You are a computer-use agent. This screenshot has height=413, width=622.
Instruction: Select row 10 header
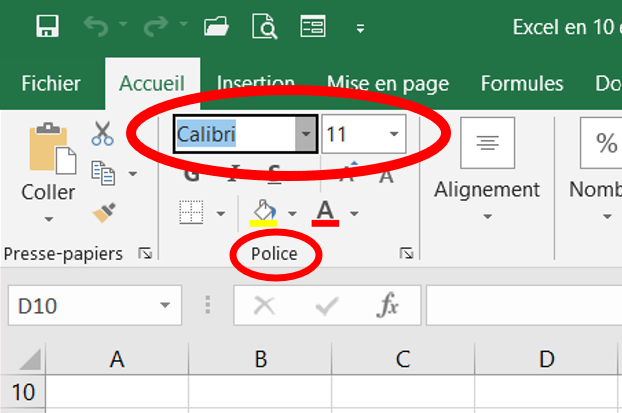pyautogui.click(x=23, y=392)
